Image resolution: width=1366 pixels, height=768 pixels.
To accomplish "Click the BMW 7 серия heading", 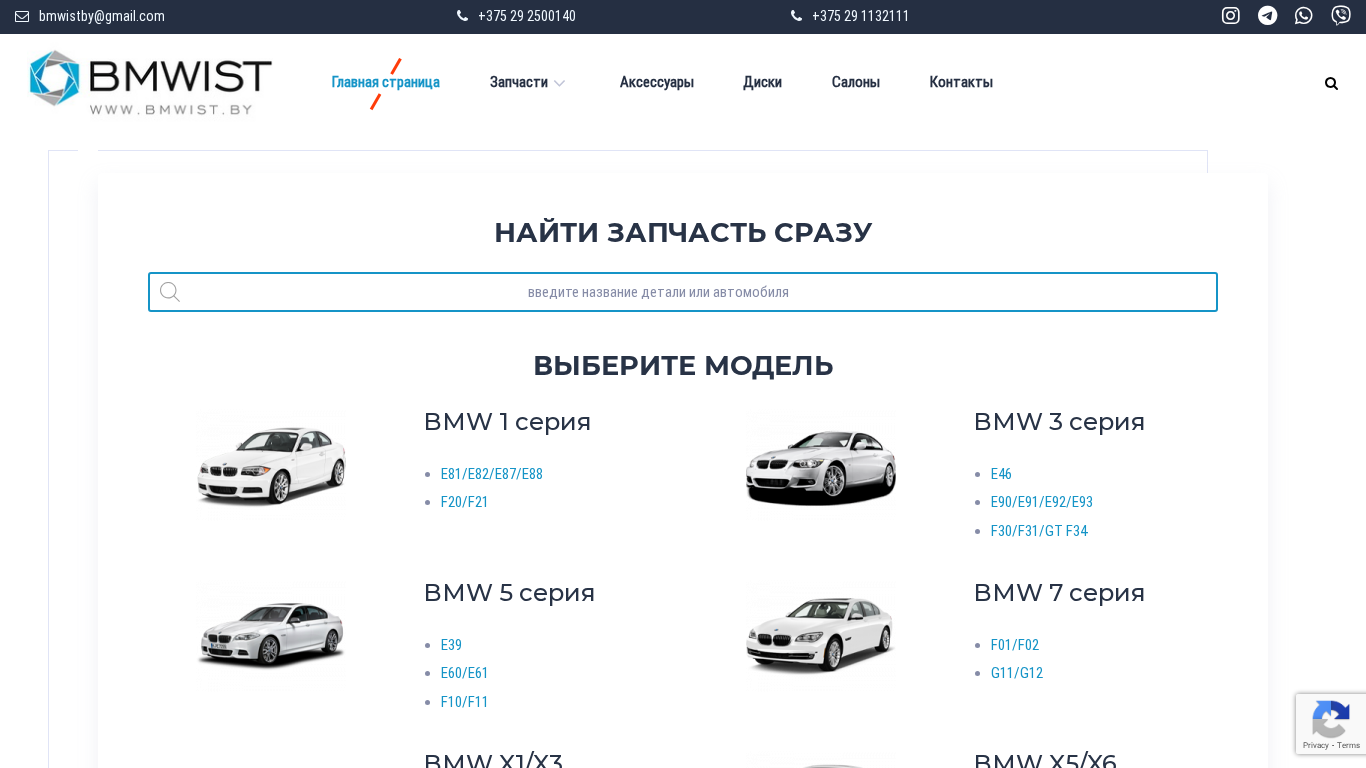I will 1059,593.
